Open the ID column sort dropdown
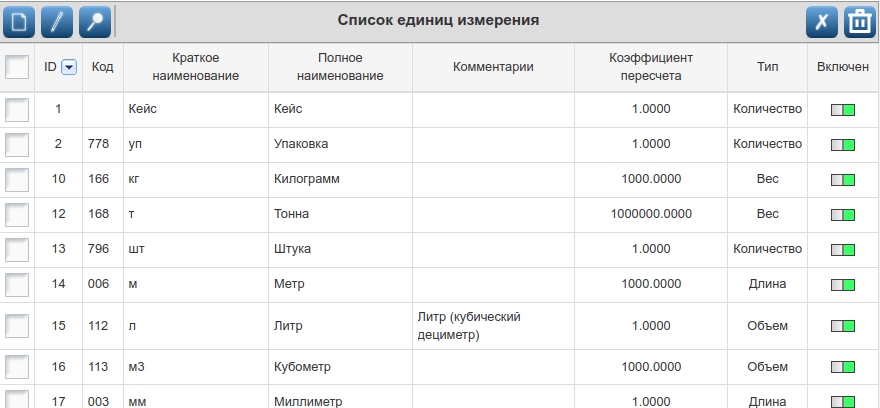This screenshot has width=880, height=408. [69, 67]
